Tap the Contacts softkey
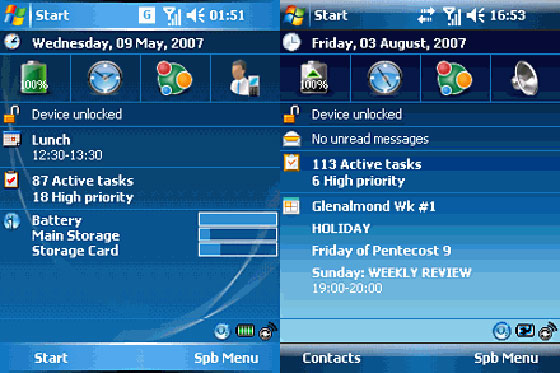 coord(331,358)
